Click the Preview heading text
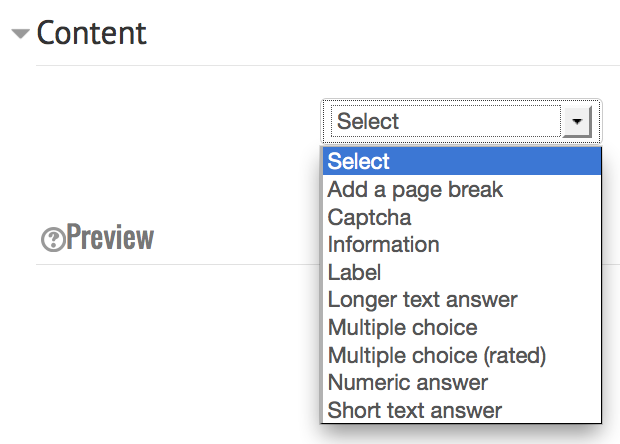This screenshot has height=444, width=620. pyautogui.click(x=110, y=237)
